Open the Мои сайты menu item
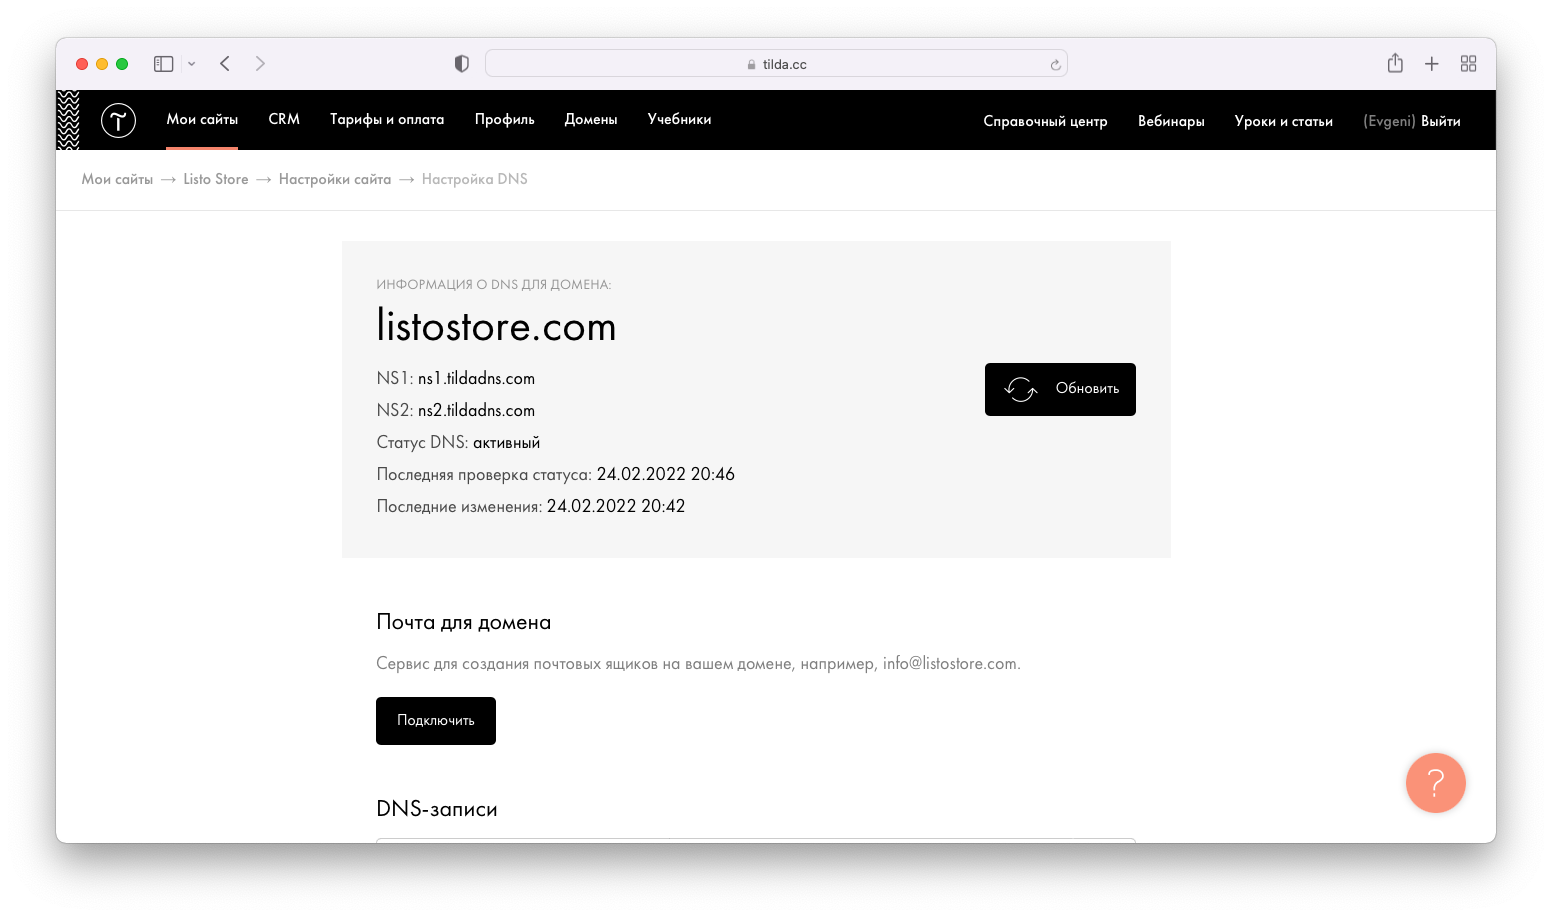 (x=202, y=119)
